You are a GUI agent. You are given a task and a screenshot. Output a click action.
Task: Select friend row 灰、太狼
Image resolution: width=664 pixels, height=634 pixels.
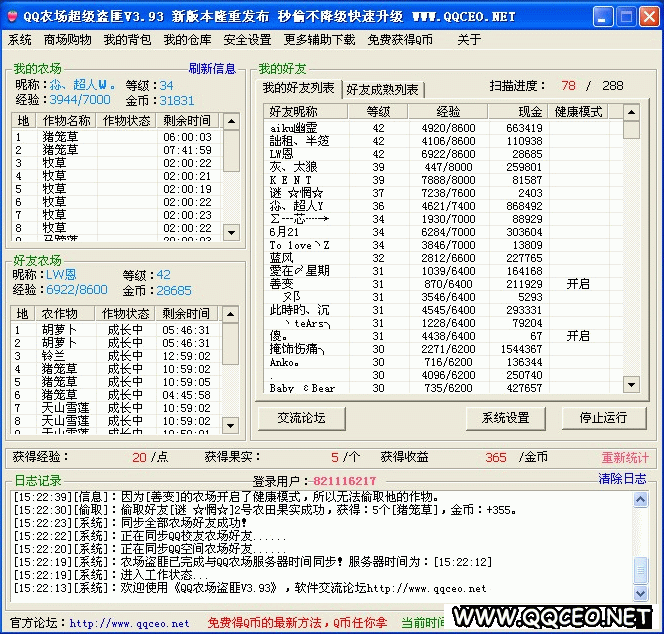pyautogui.click(x=443, y=167)
